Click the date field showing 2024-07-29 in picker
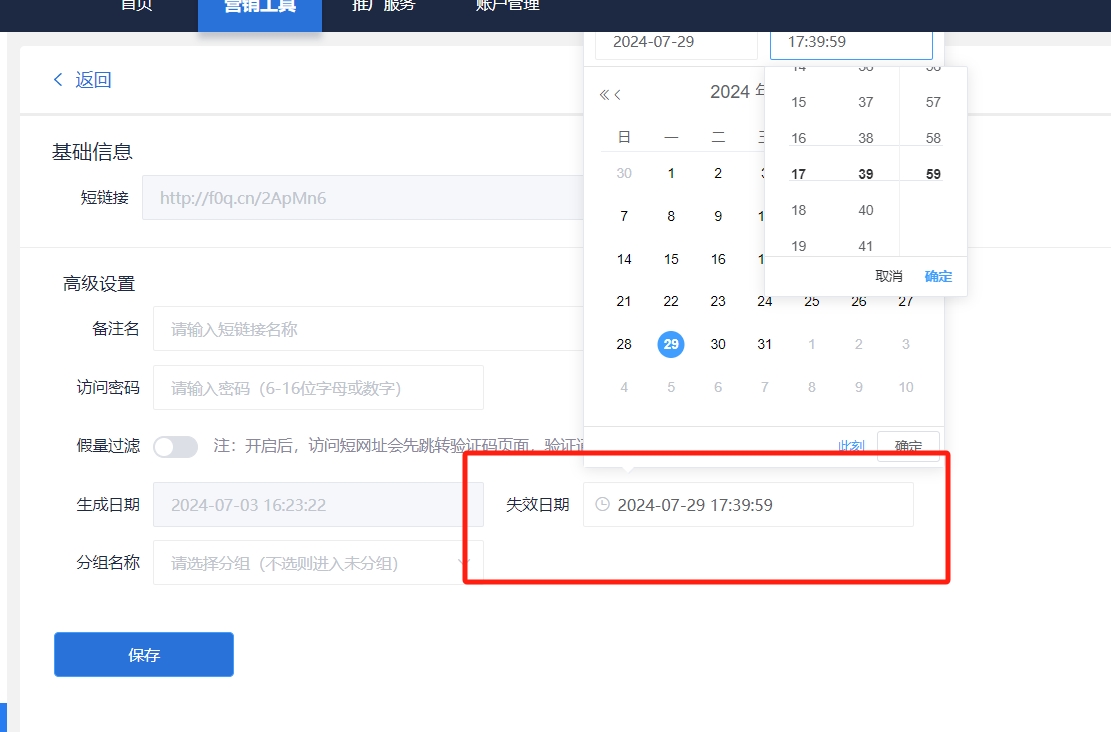The image size is (1111, 732). [675, 42]
